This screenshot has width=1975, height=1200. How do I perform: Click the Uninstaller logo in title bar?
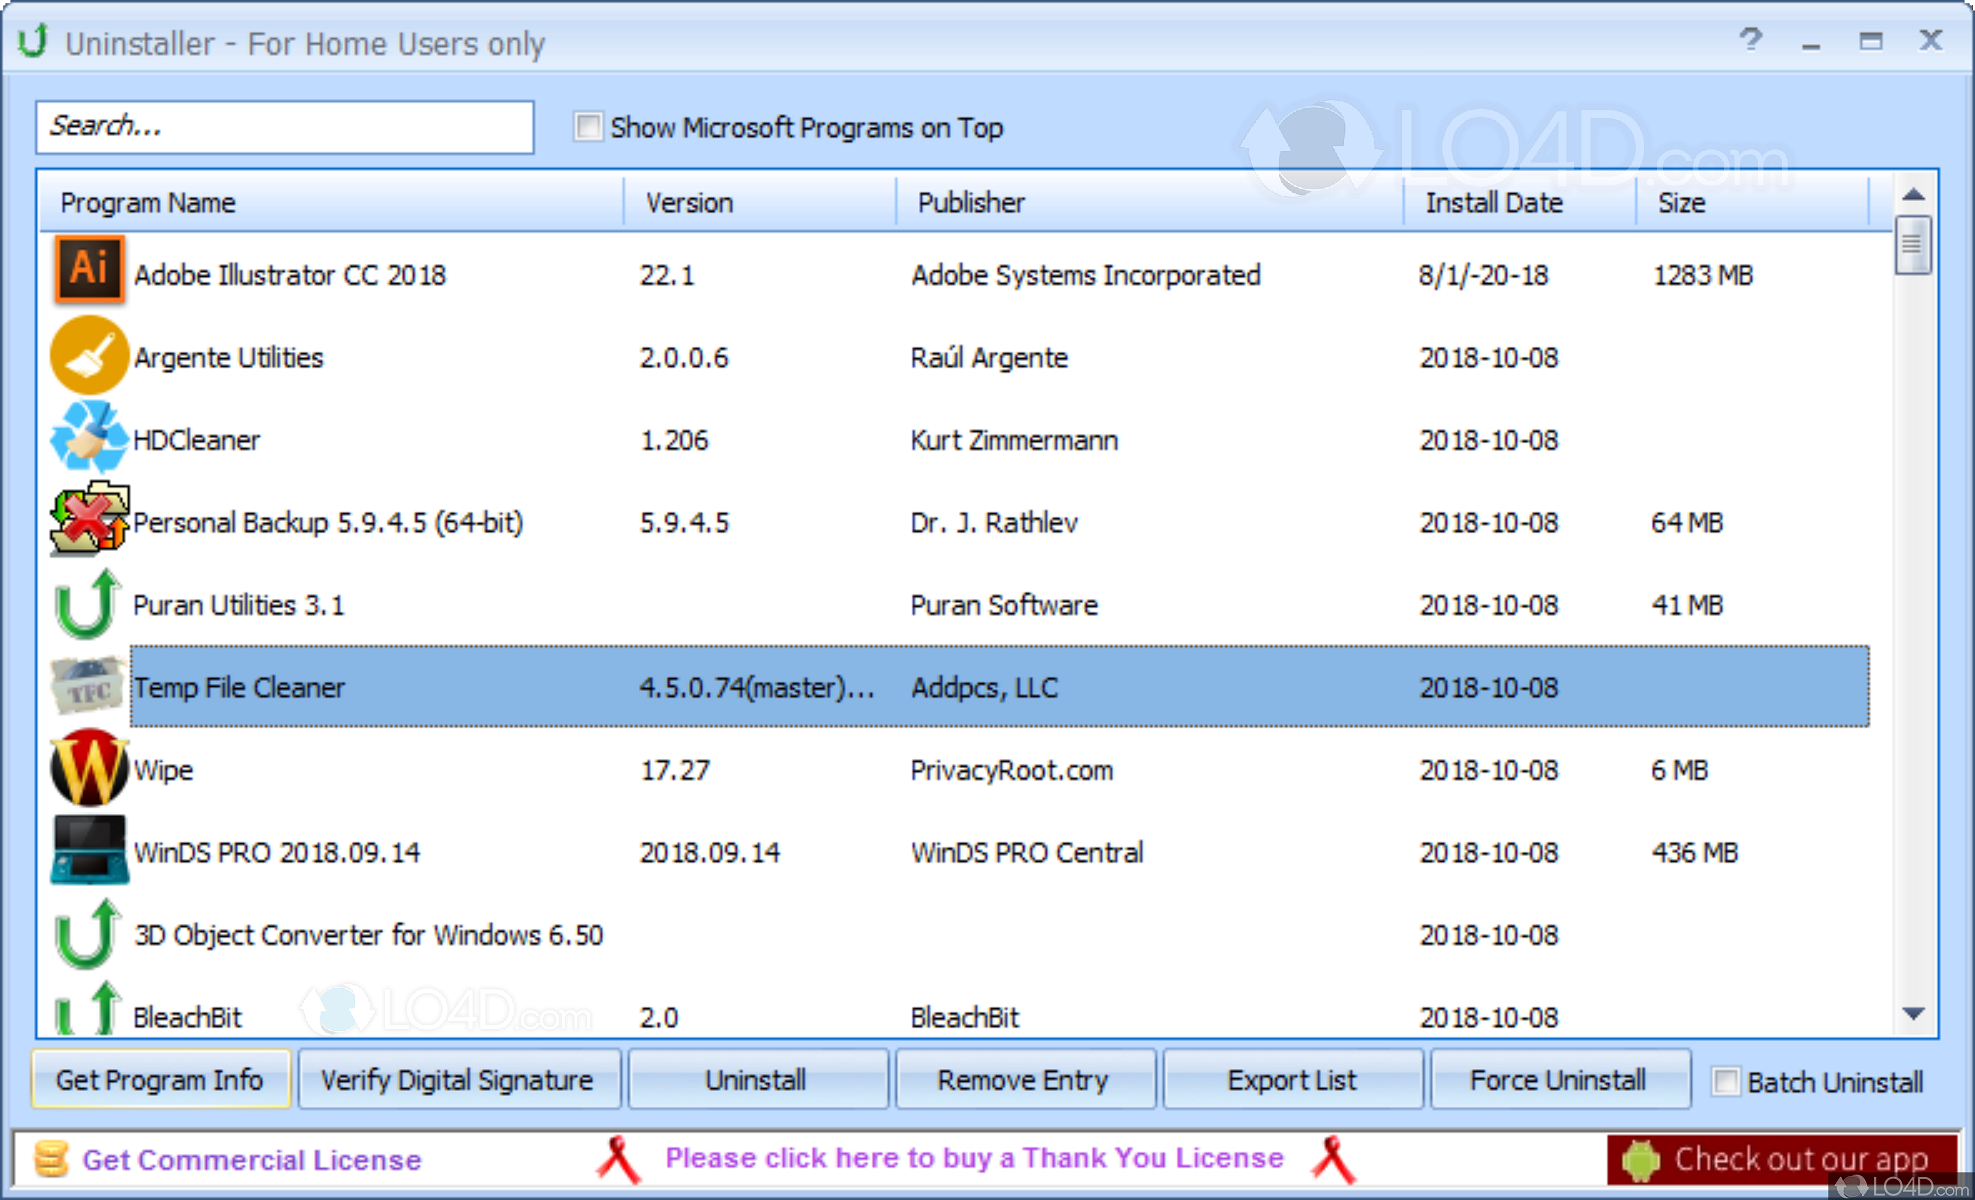(x=33, y=41)
